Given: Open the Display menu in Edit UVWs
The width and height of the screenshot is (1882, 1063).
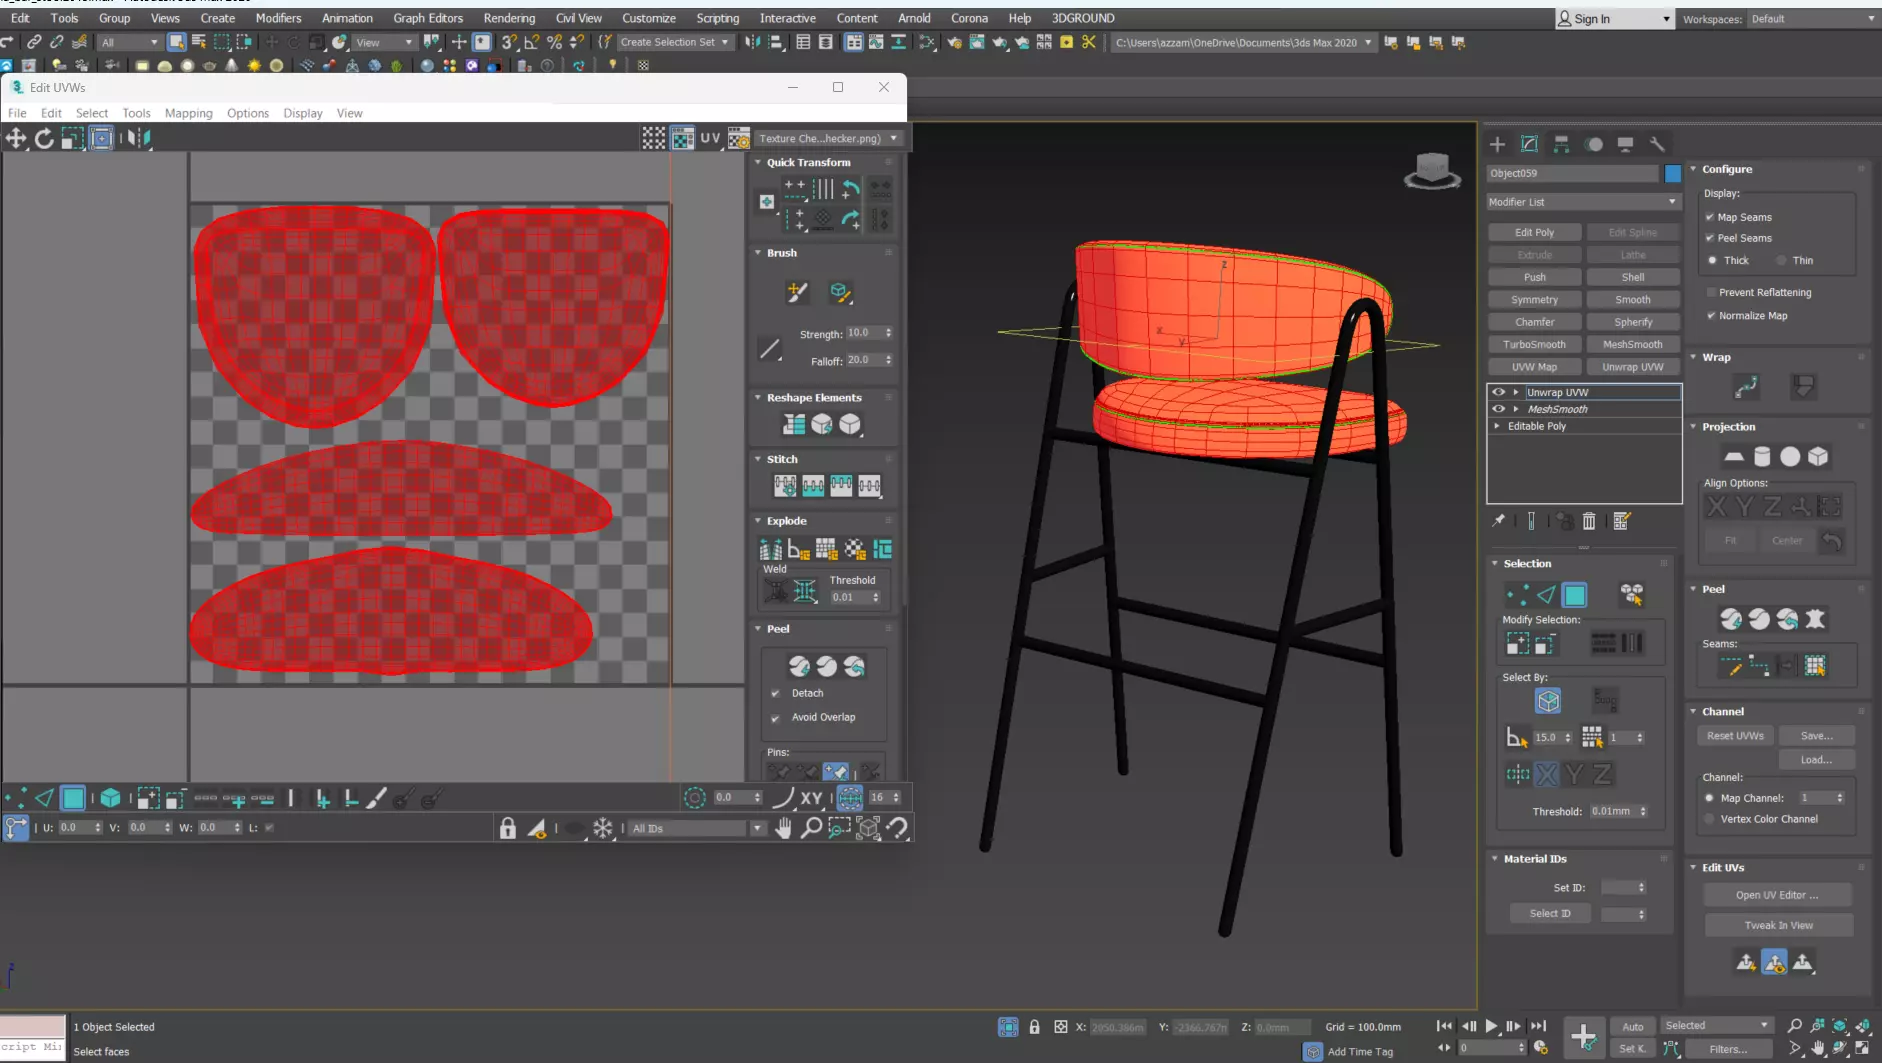Looking at the screenshot, I should [302, 113].
